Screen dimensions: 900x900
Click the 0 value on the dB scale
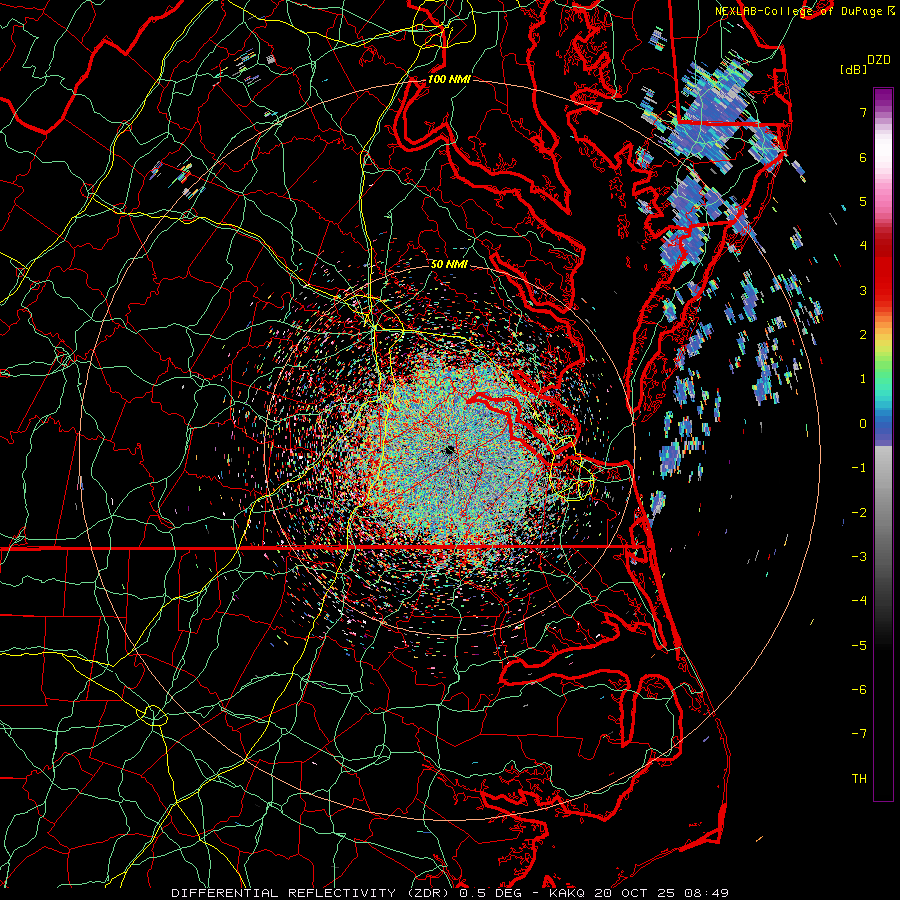[x=863, y=424]
